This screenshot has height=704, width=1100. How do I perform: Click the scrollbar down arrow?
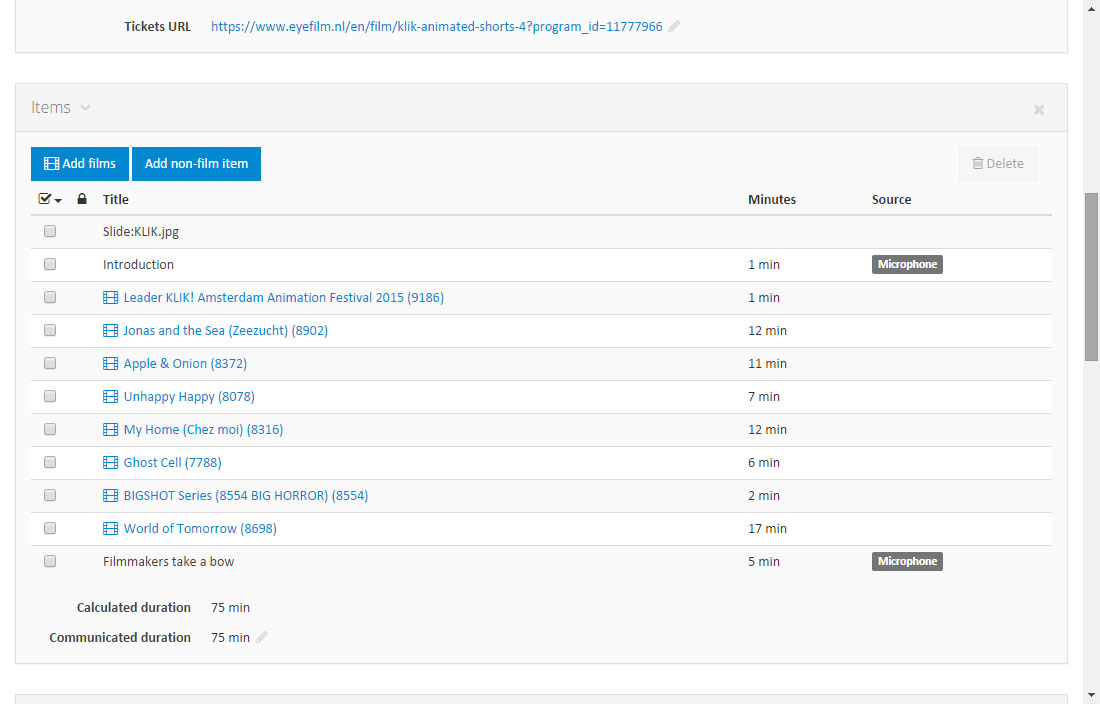click(x=1091, y=695)
